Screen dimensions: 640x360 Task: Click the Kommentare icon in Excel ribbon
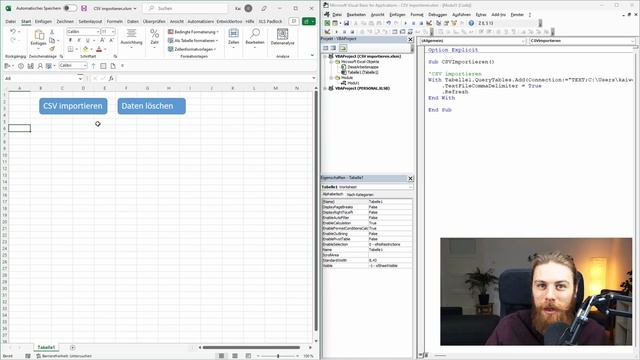(294, 21)
